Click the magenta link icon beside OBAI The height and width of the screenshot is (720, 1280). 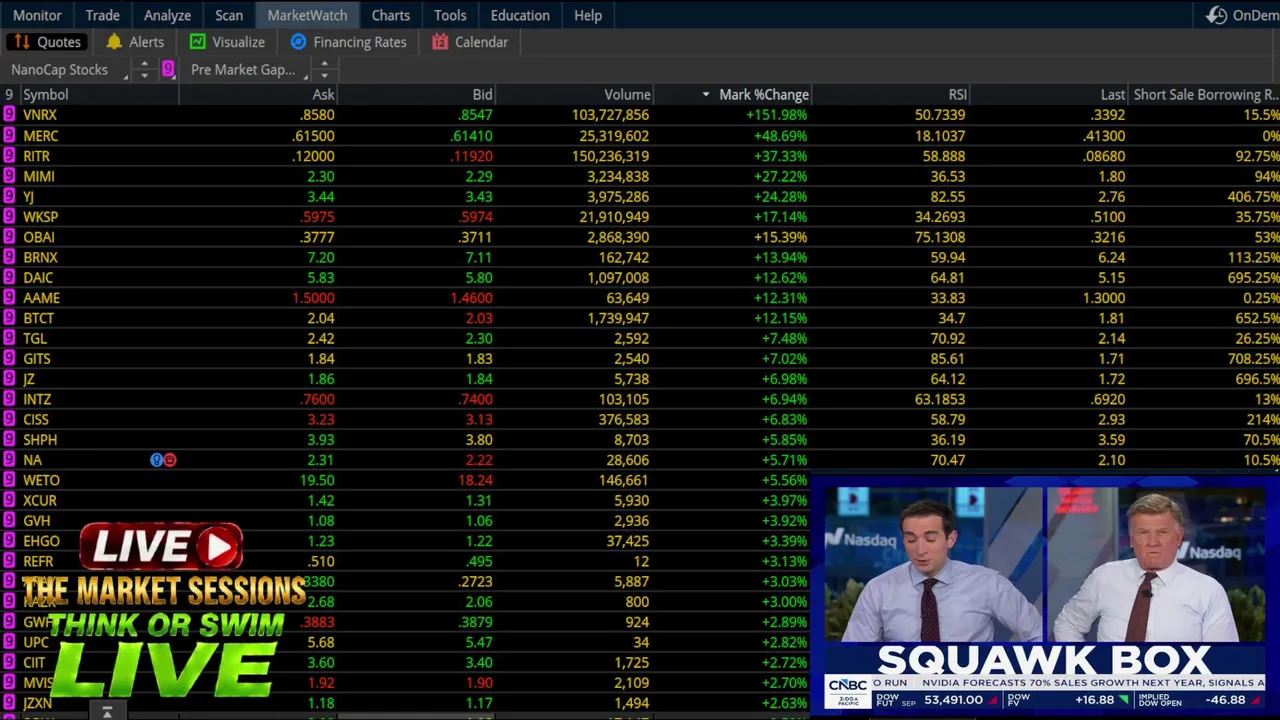(x=9, y=237)
